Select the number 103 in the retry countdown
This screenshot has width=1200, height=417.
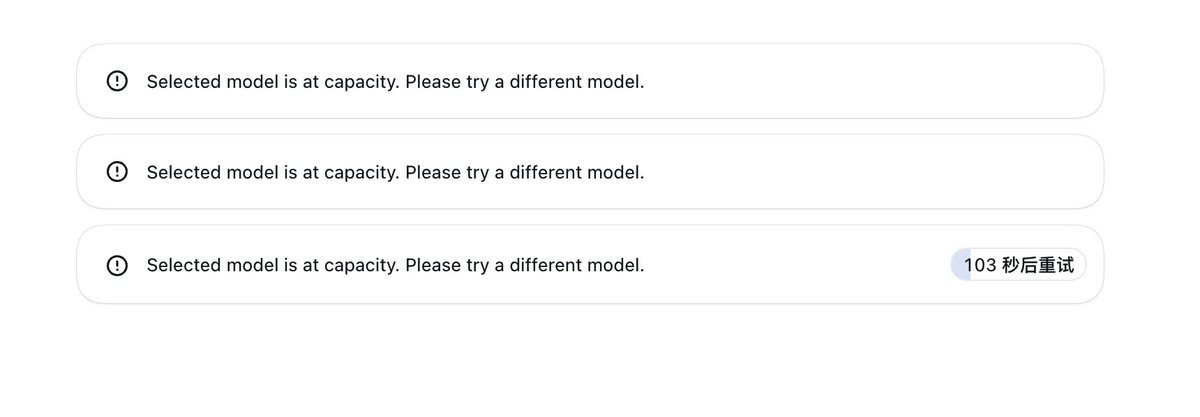[980, 265]
